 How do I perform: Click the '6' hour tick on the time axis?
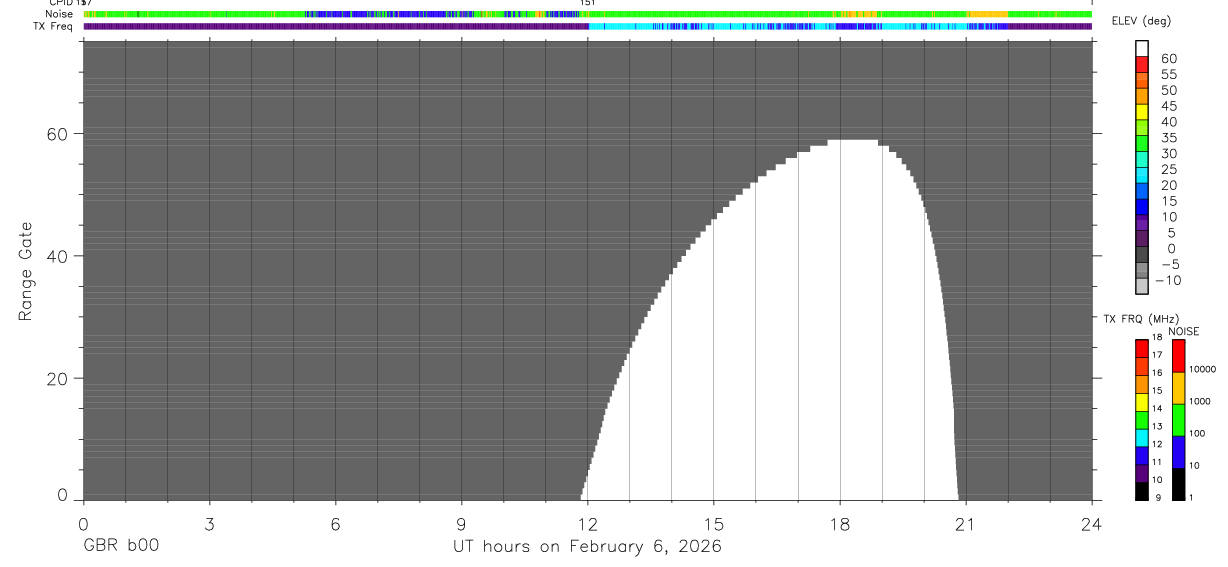pos(335,524)
